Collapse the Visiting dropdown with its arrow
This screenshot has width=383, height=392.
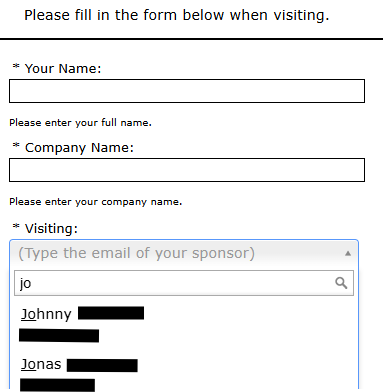348,254
